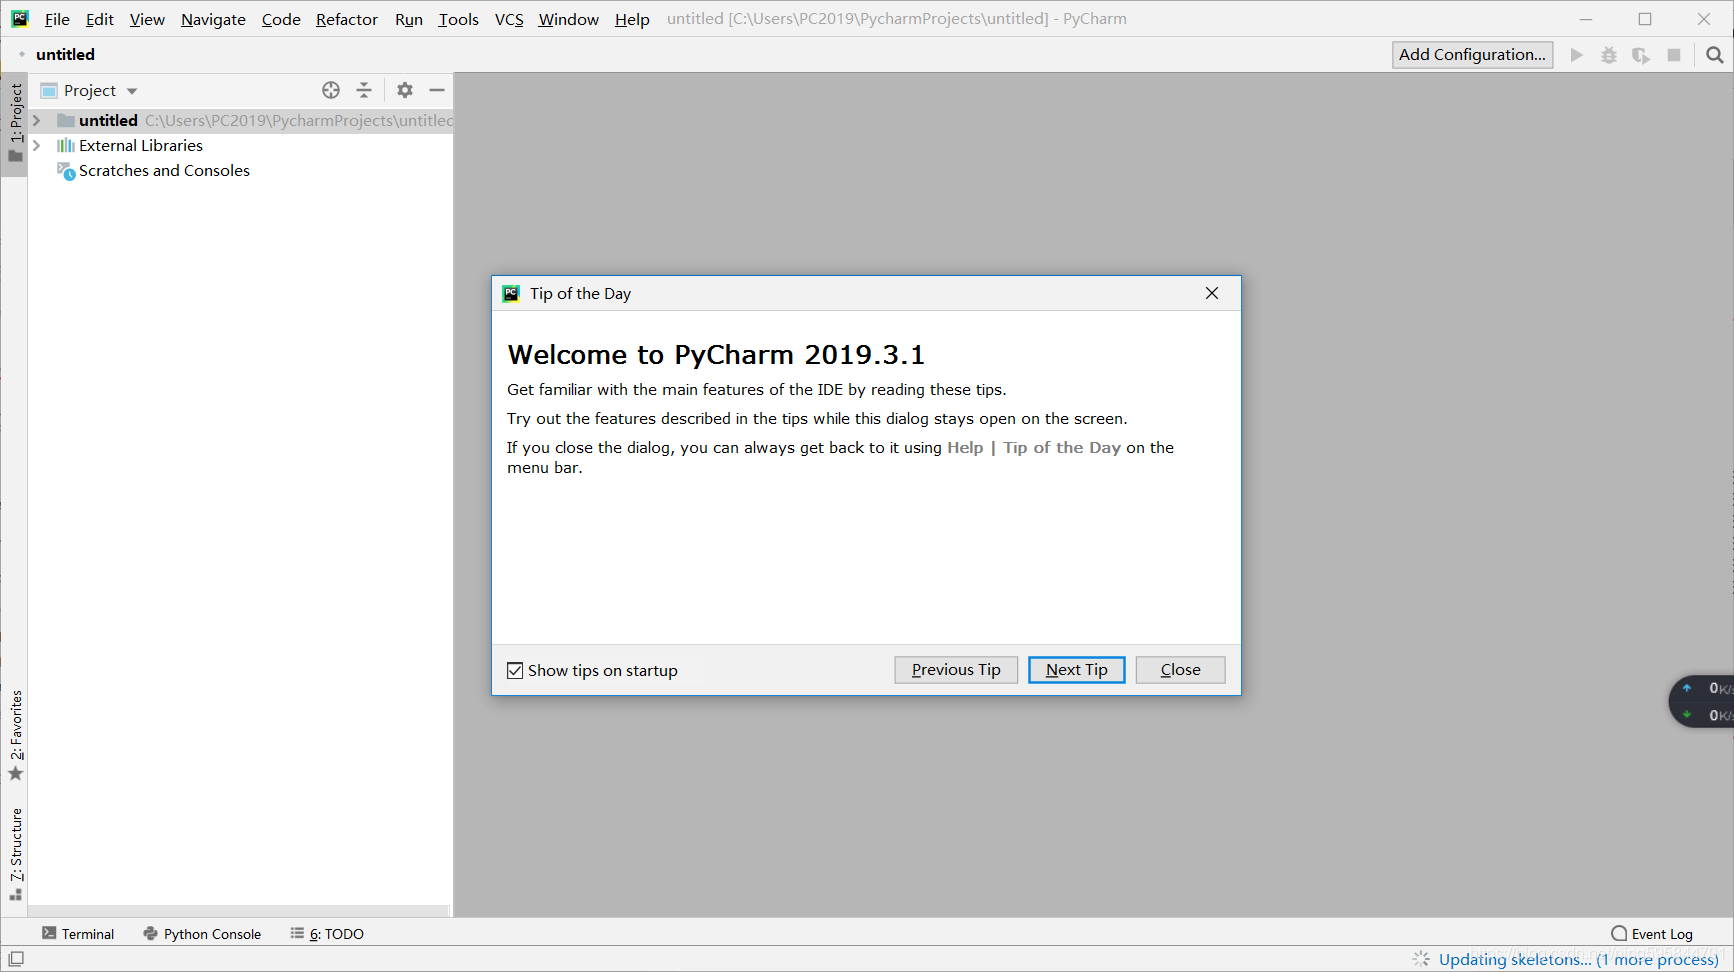Click the Add Configuration button
This screenshot has height=972, width=1734.
point(1472,55)
